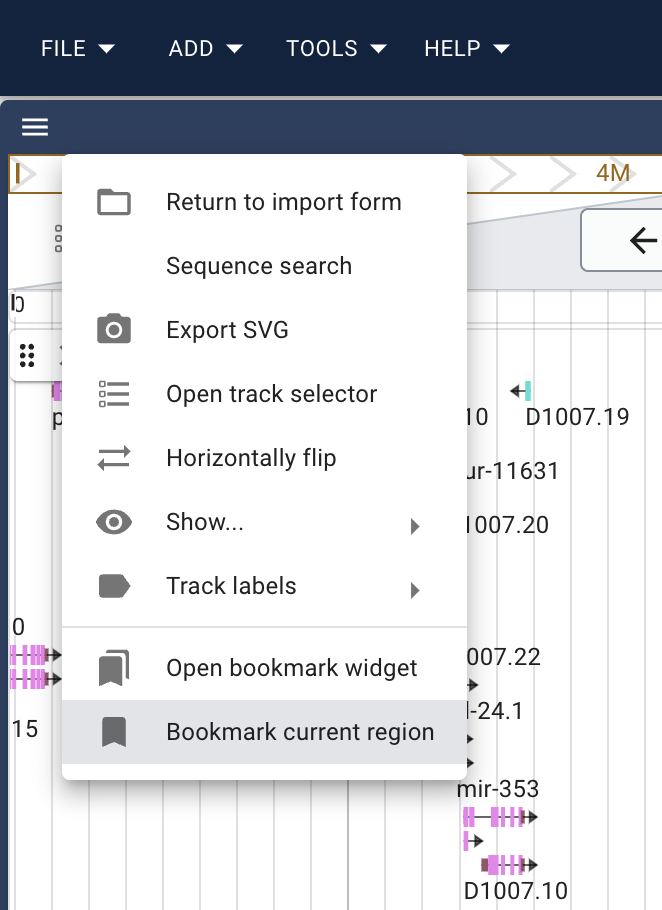Click the hamburger view menu icon
This screenshot has width=662, height=910.
point(35,127)
